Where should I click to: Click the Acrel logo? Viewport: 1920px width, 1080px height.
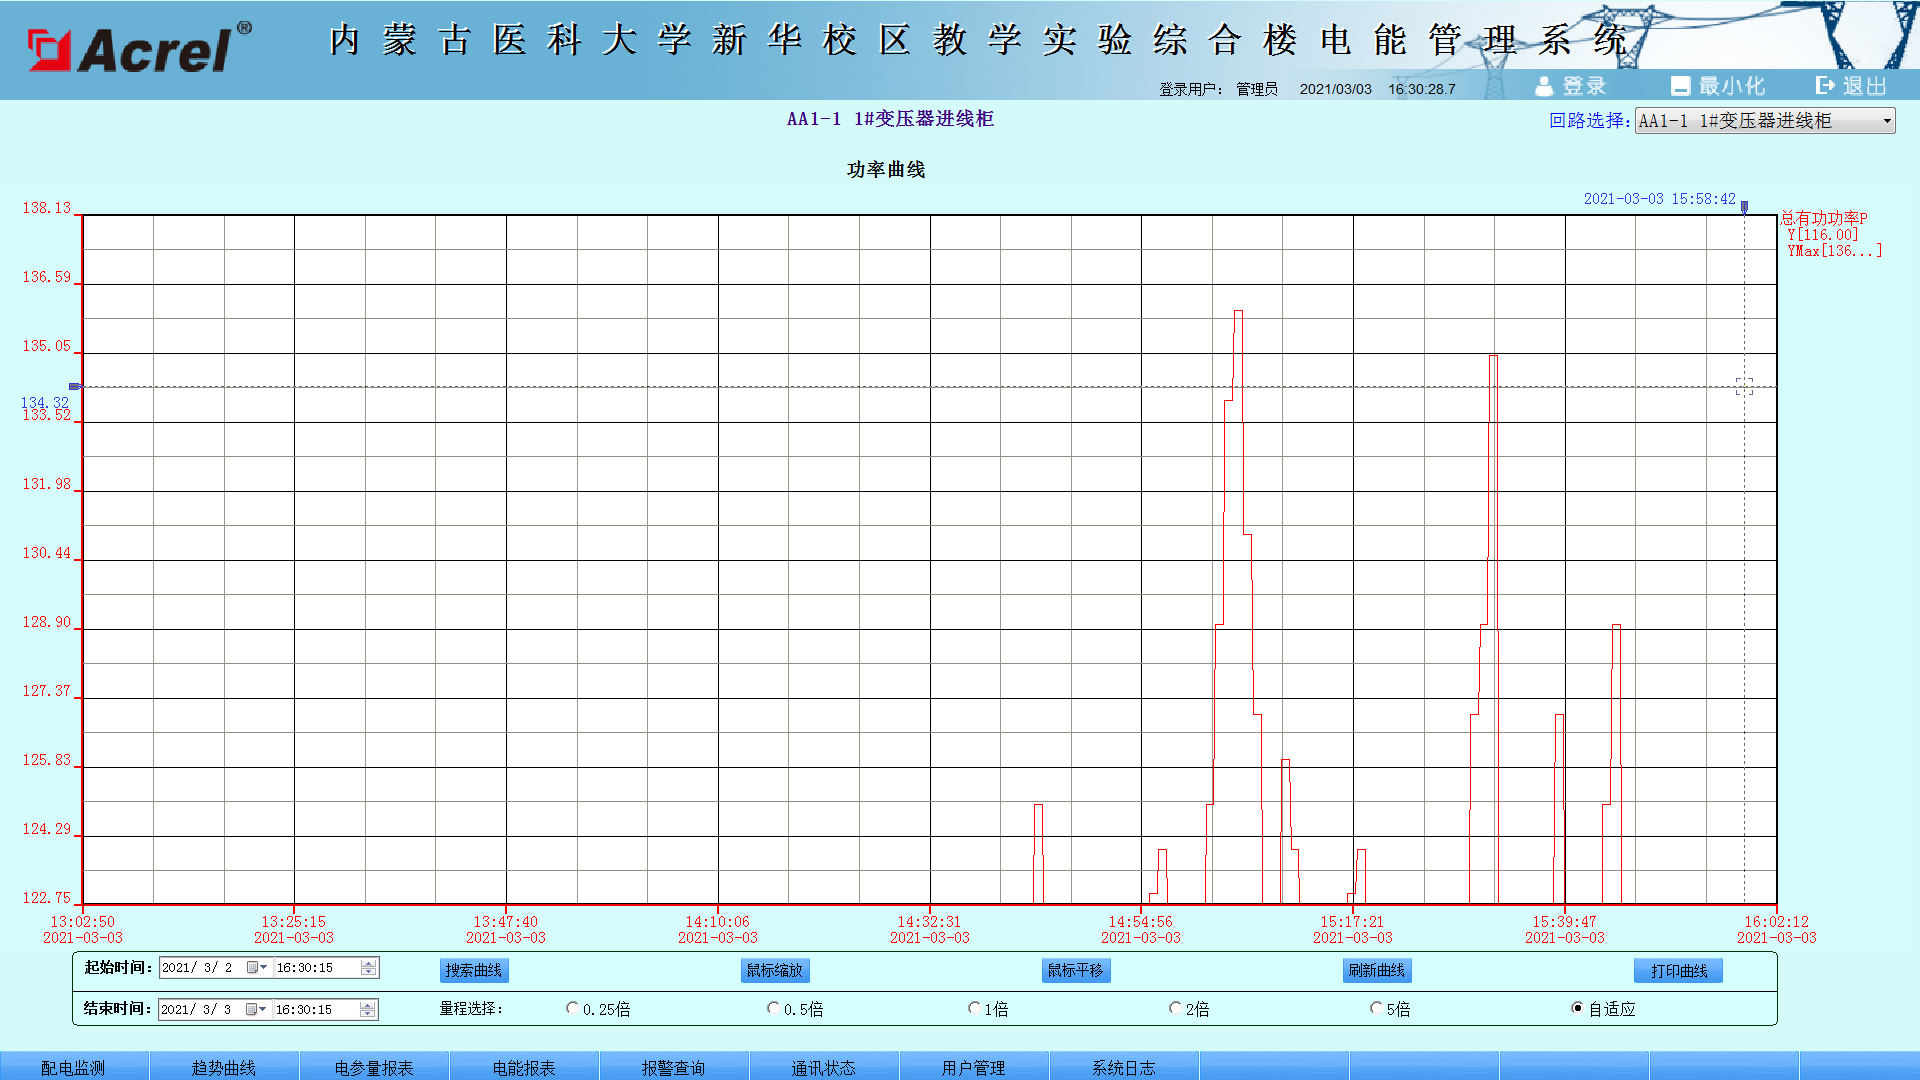139,48
